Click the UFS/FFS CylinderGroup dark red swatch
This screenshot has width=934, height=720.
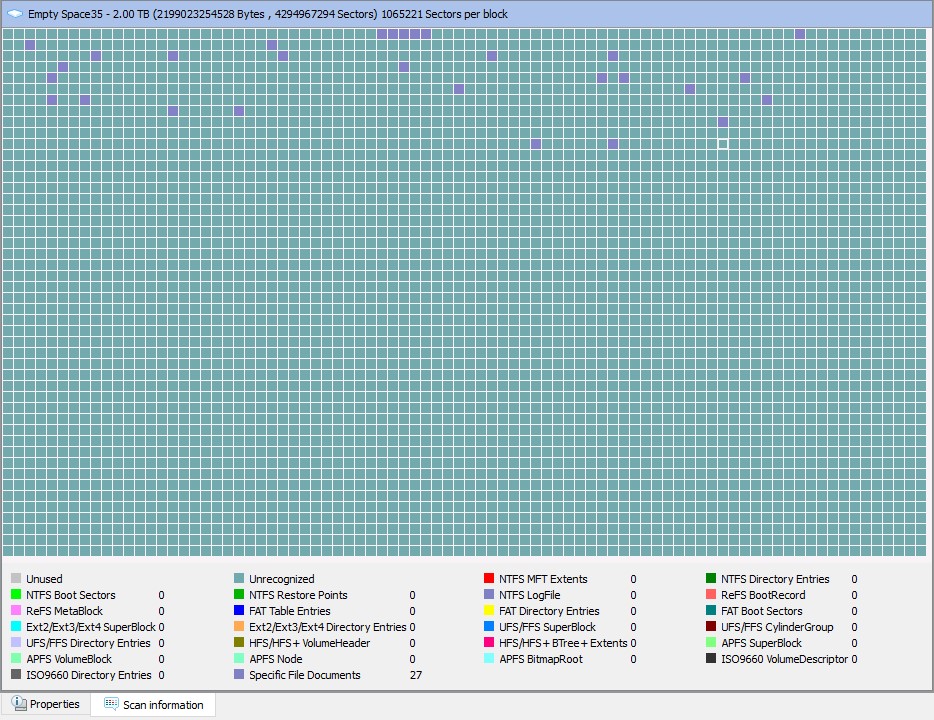click(711, 627)
